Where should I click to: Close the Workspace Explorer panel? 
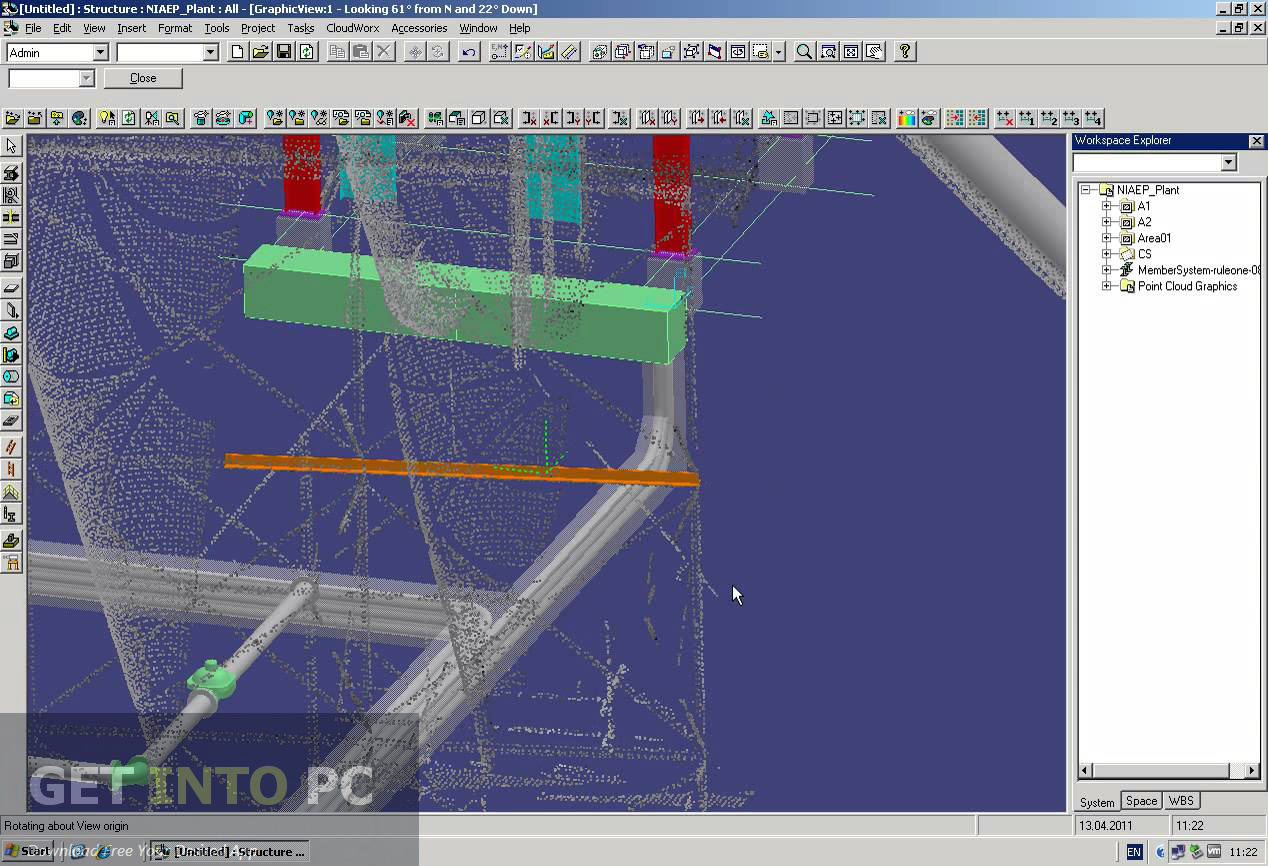click(x=1256, y=141)
